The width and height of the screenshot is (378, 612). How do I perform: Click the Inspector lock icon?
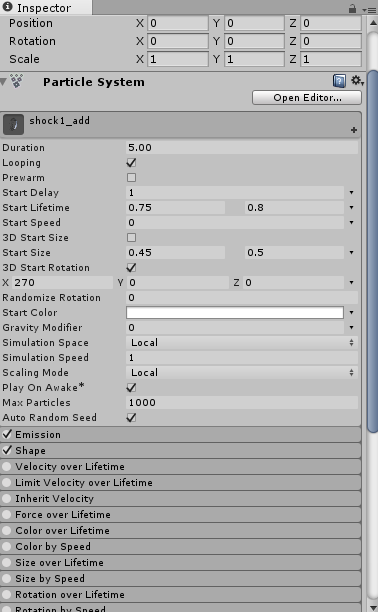(352, 9)
